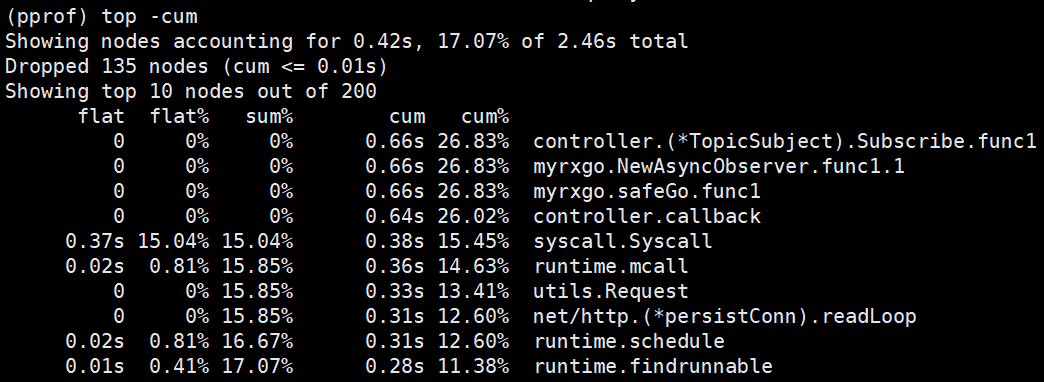Click the 0.33s cum value of utils.Request

394,291
